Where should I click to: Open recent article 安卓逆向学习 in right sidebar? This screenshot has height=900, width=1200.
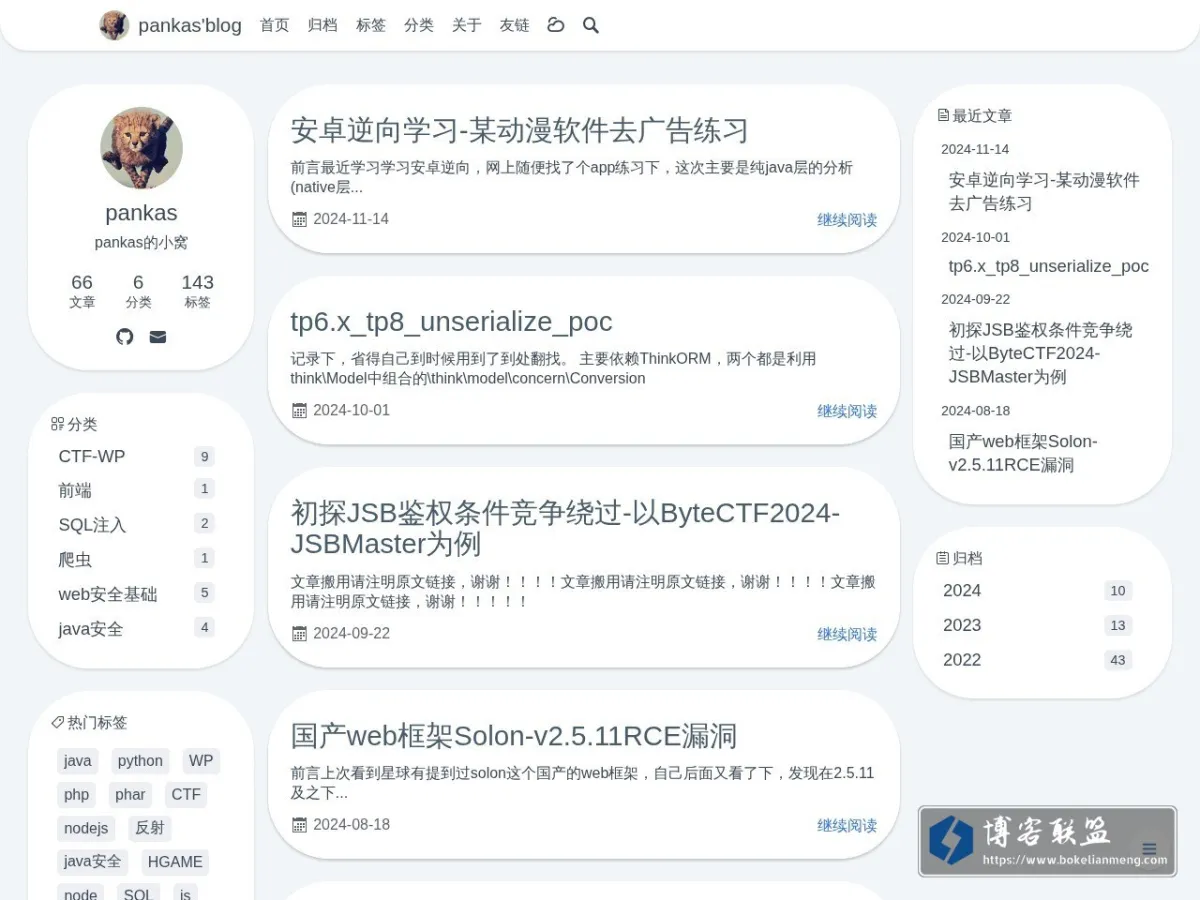[x=1044, y=192]
